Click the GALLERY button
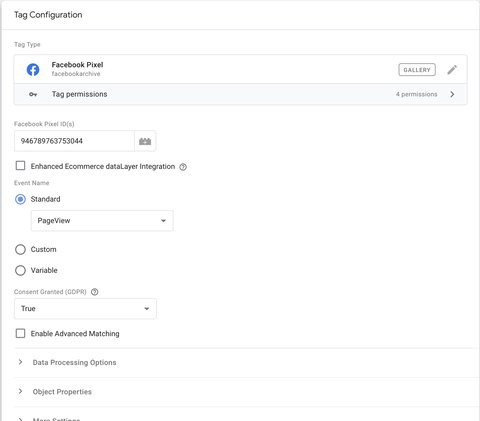The width and height of the screenshot is (480, 421). (x=417, y=70)
